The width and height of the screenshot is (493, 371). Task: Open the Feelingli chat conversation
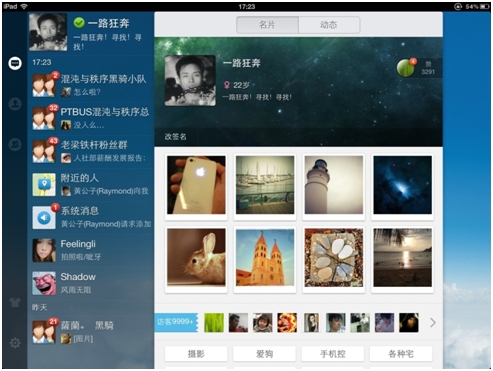coord(91,250)
